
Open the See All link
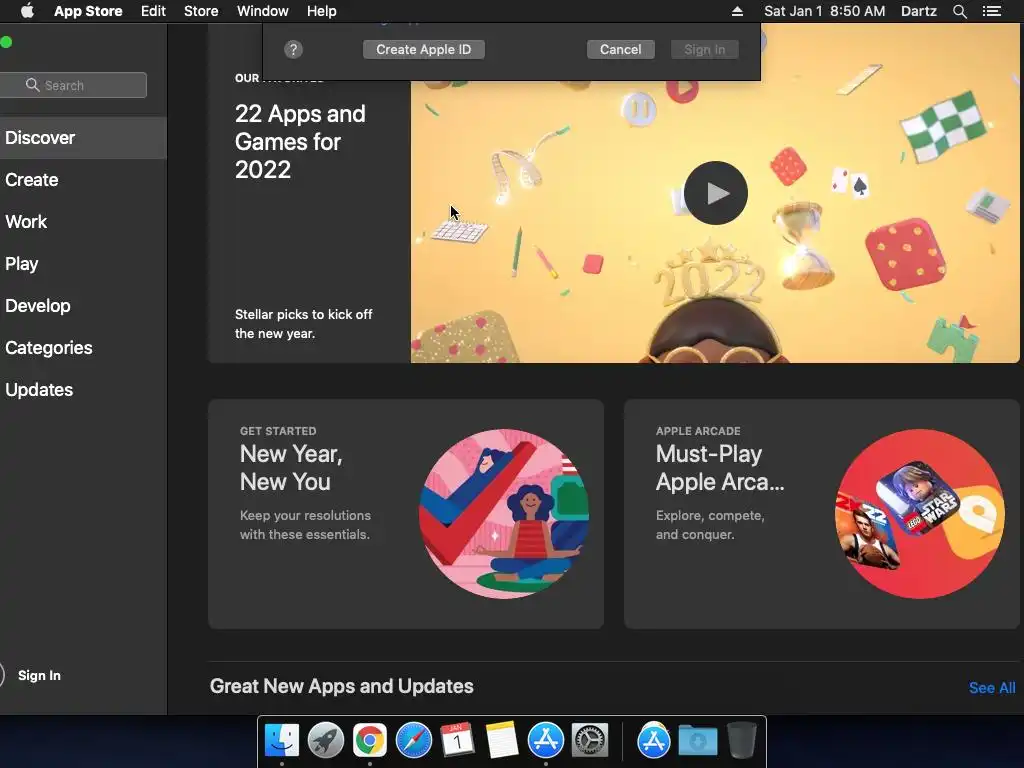[x=992, y=688]
